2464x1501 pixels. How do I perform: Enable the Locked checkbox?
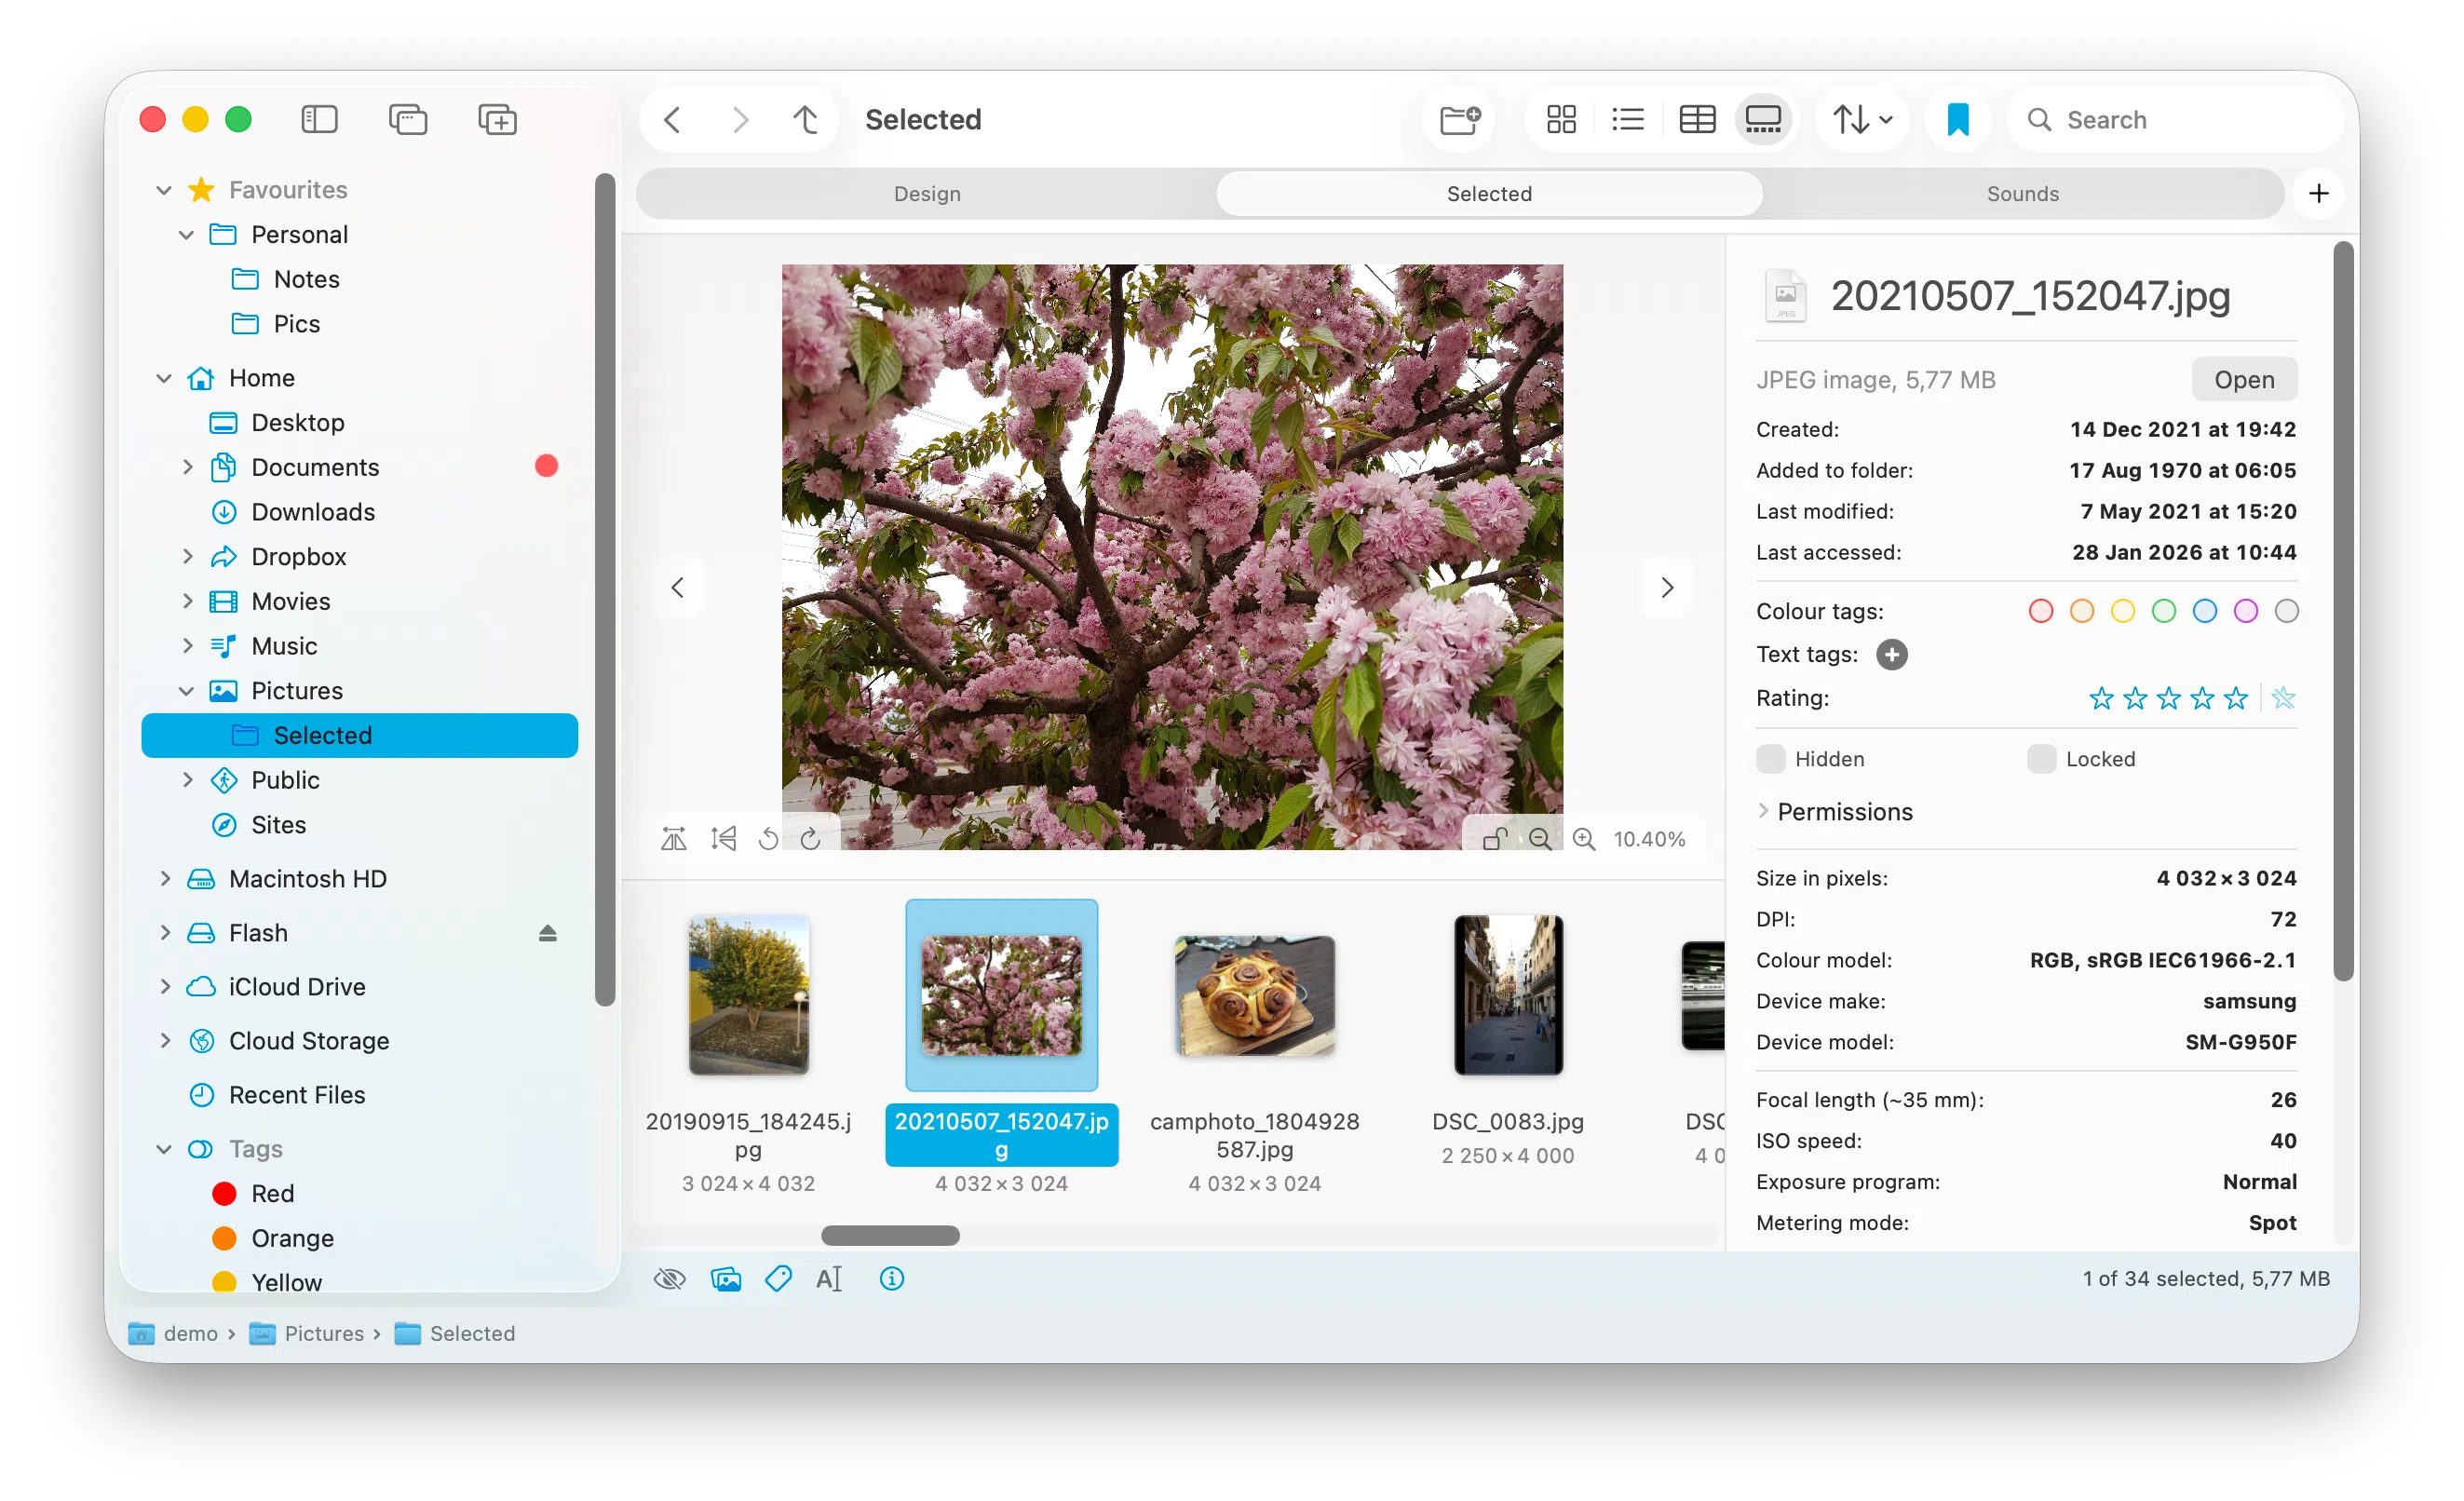(x=2041, y=759)
